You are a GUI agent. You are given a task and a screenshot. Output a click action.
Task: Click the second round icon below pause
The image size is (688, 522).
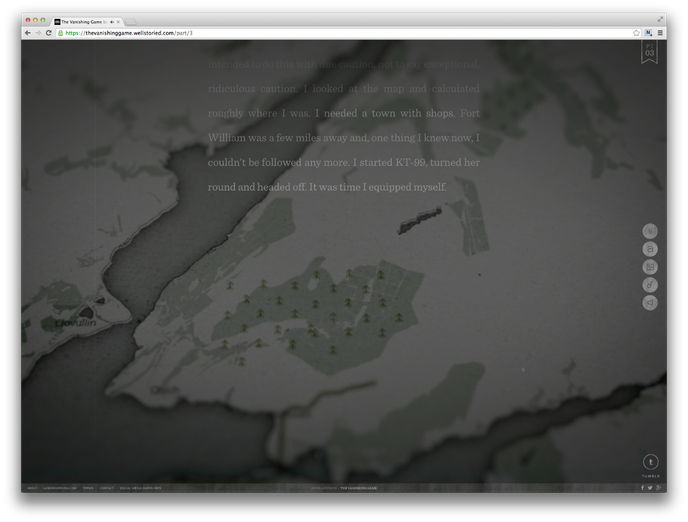coord(650,249)
